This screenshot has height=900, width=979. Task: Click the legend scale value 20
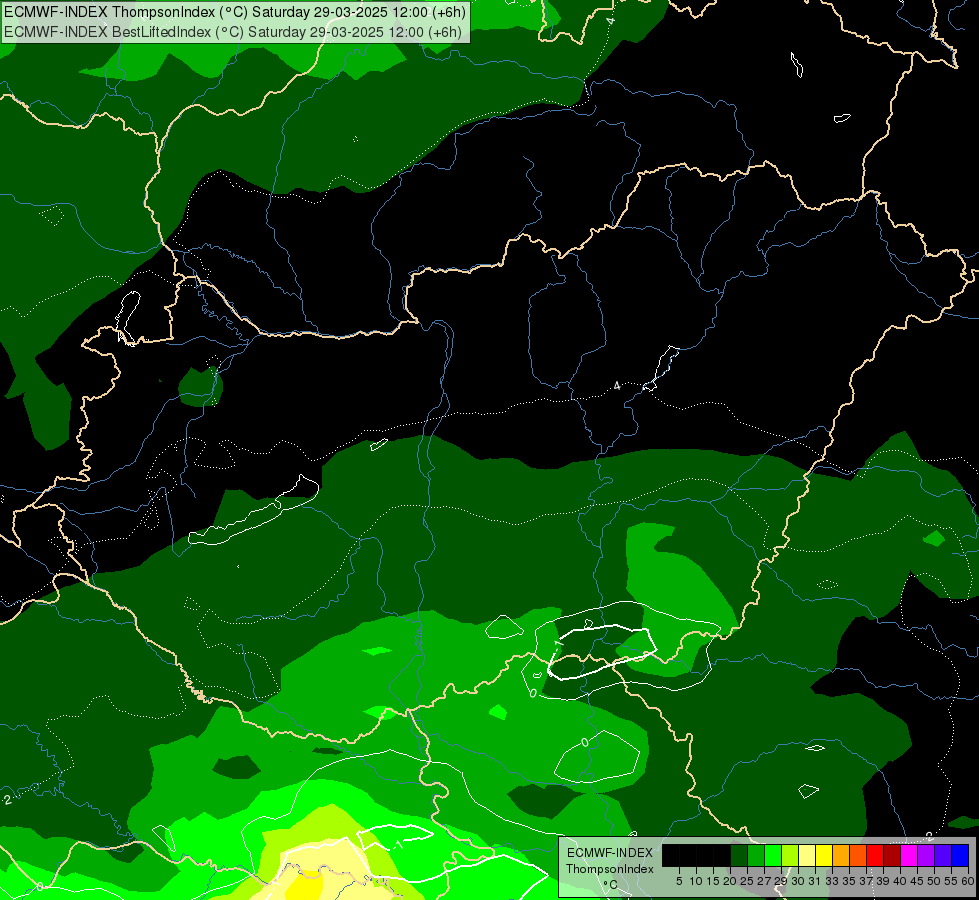(730, 881)
